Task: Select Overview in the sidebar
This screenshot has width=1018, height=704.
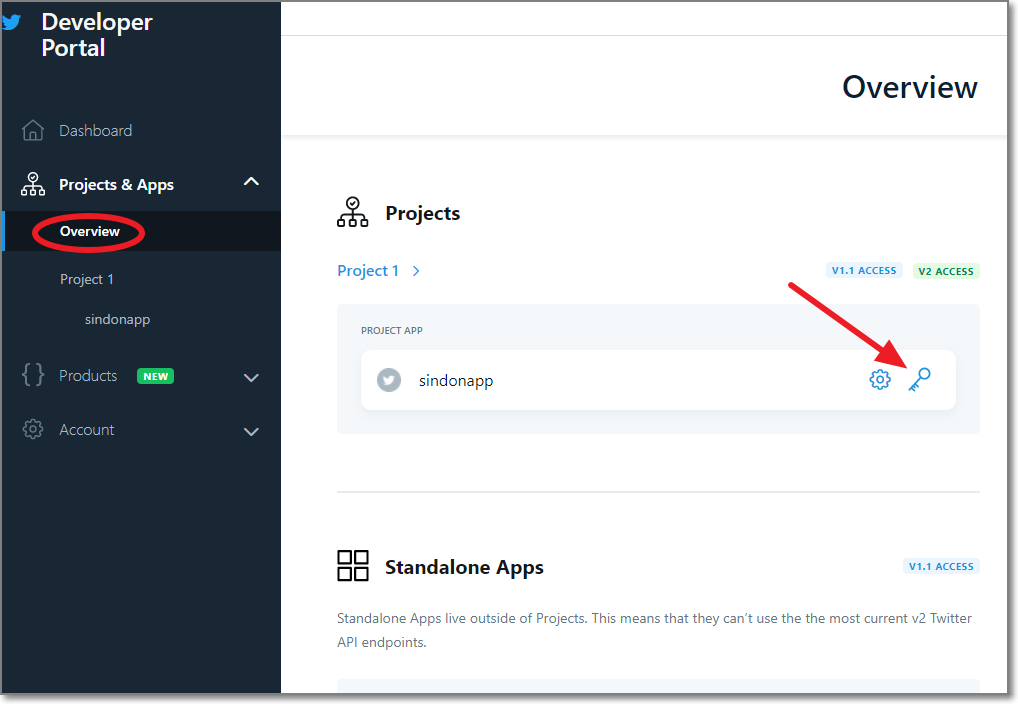Action: point(90,231)
